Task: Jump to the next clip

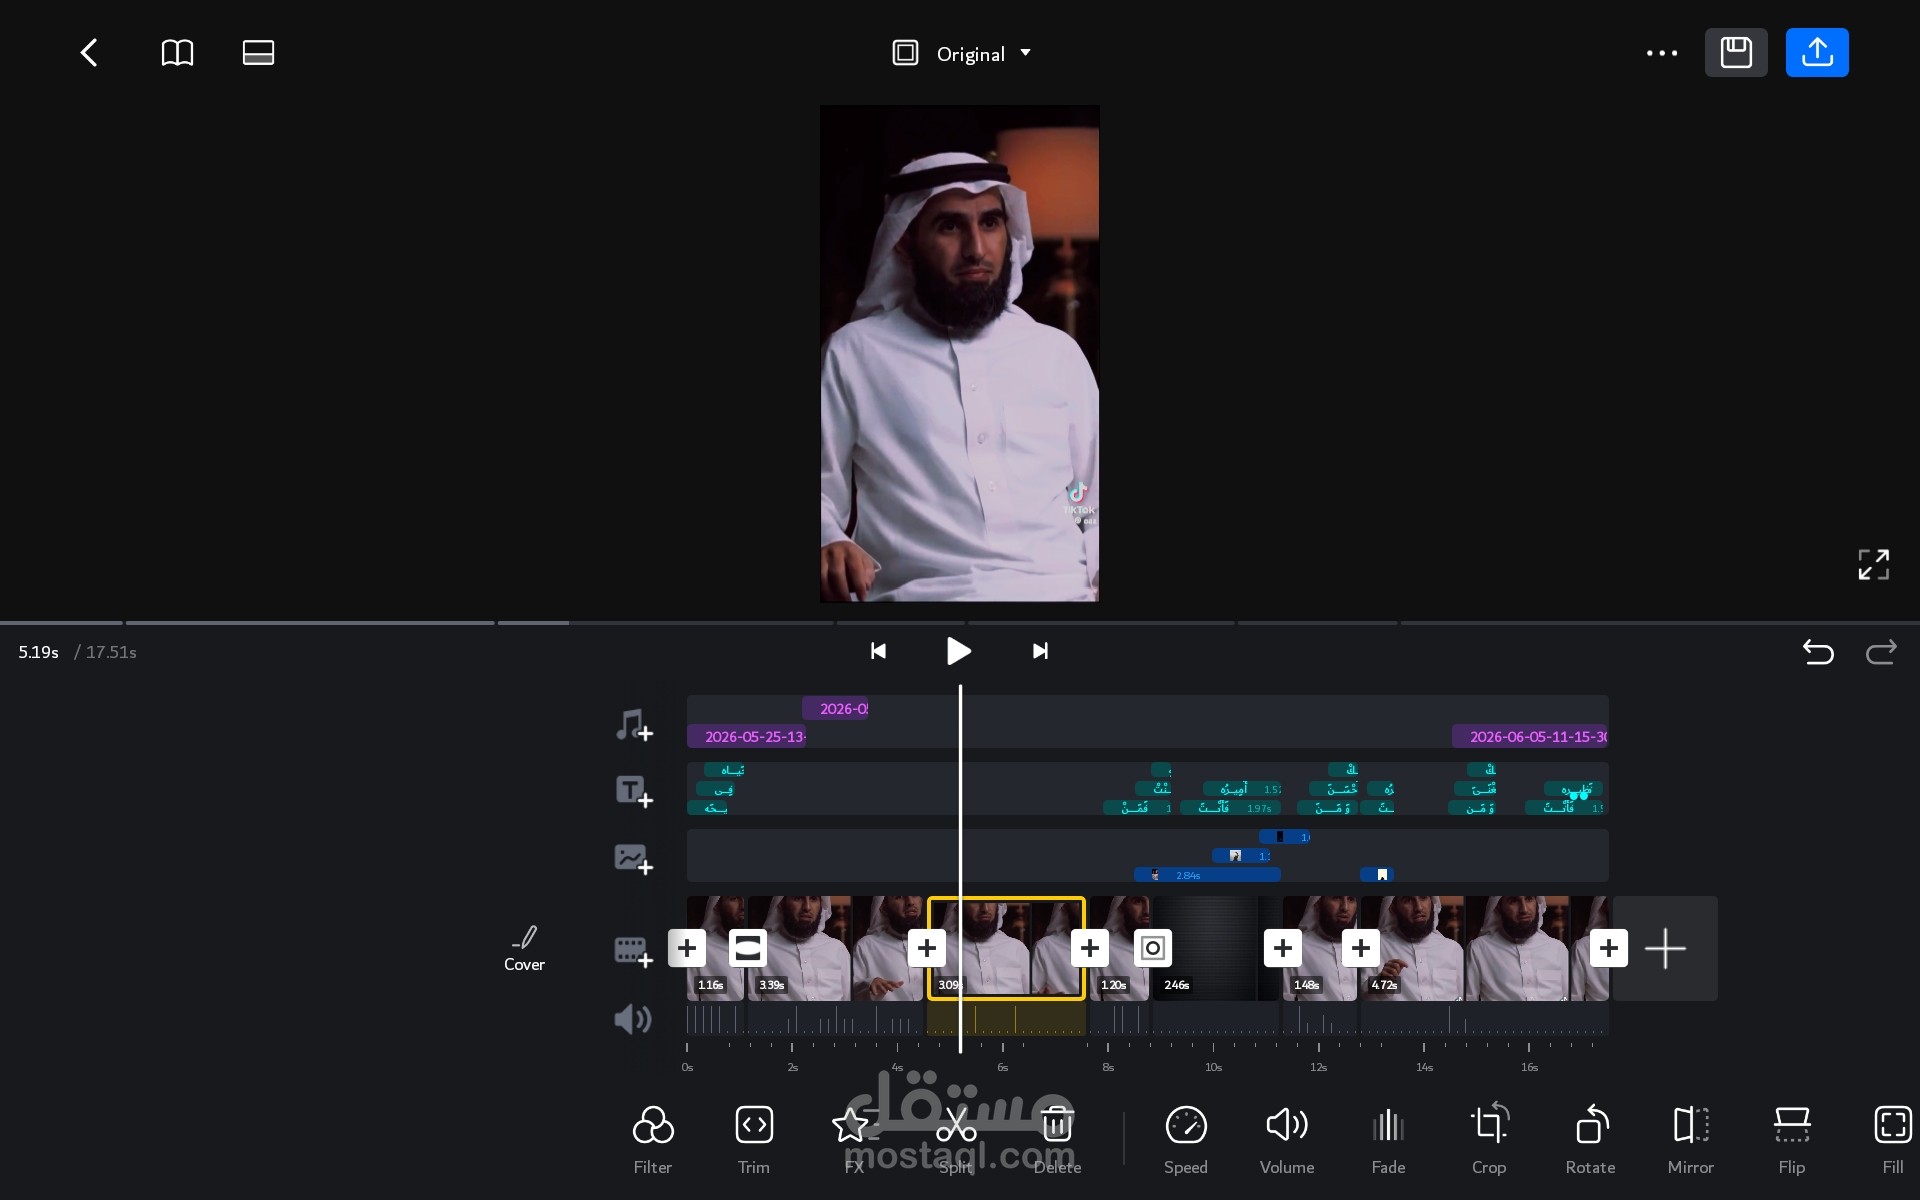Action: [x=1040, y=651]
